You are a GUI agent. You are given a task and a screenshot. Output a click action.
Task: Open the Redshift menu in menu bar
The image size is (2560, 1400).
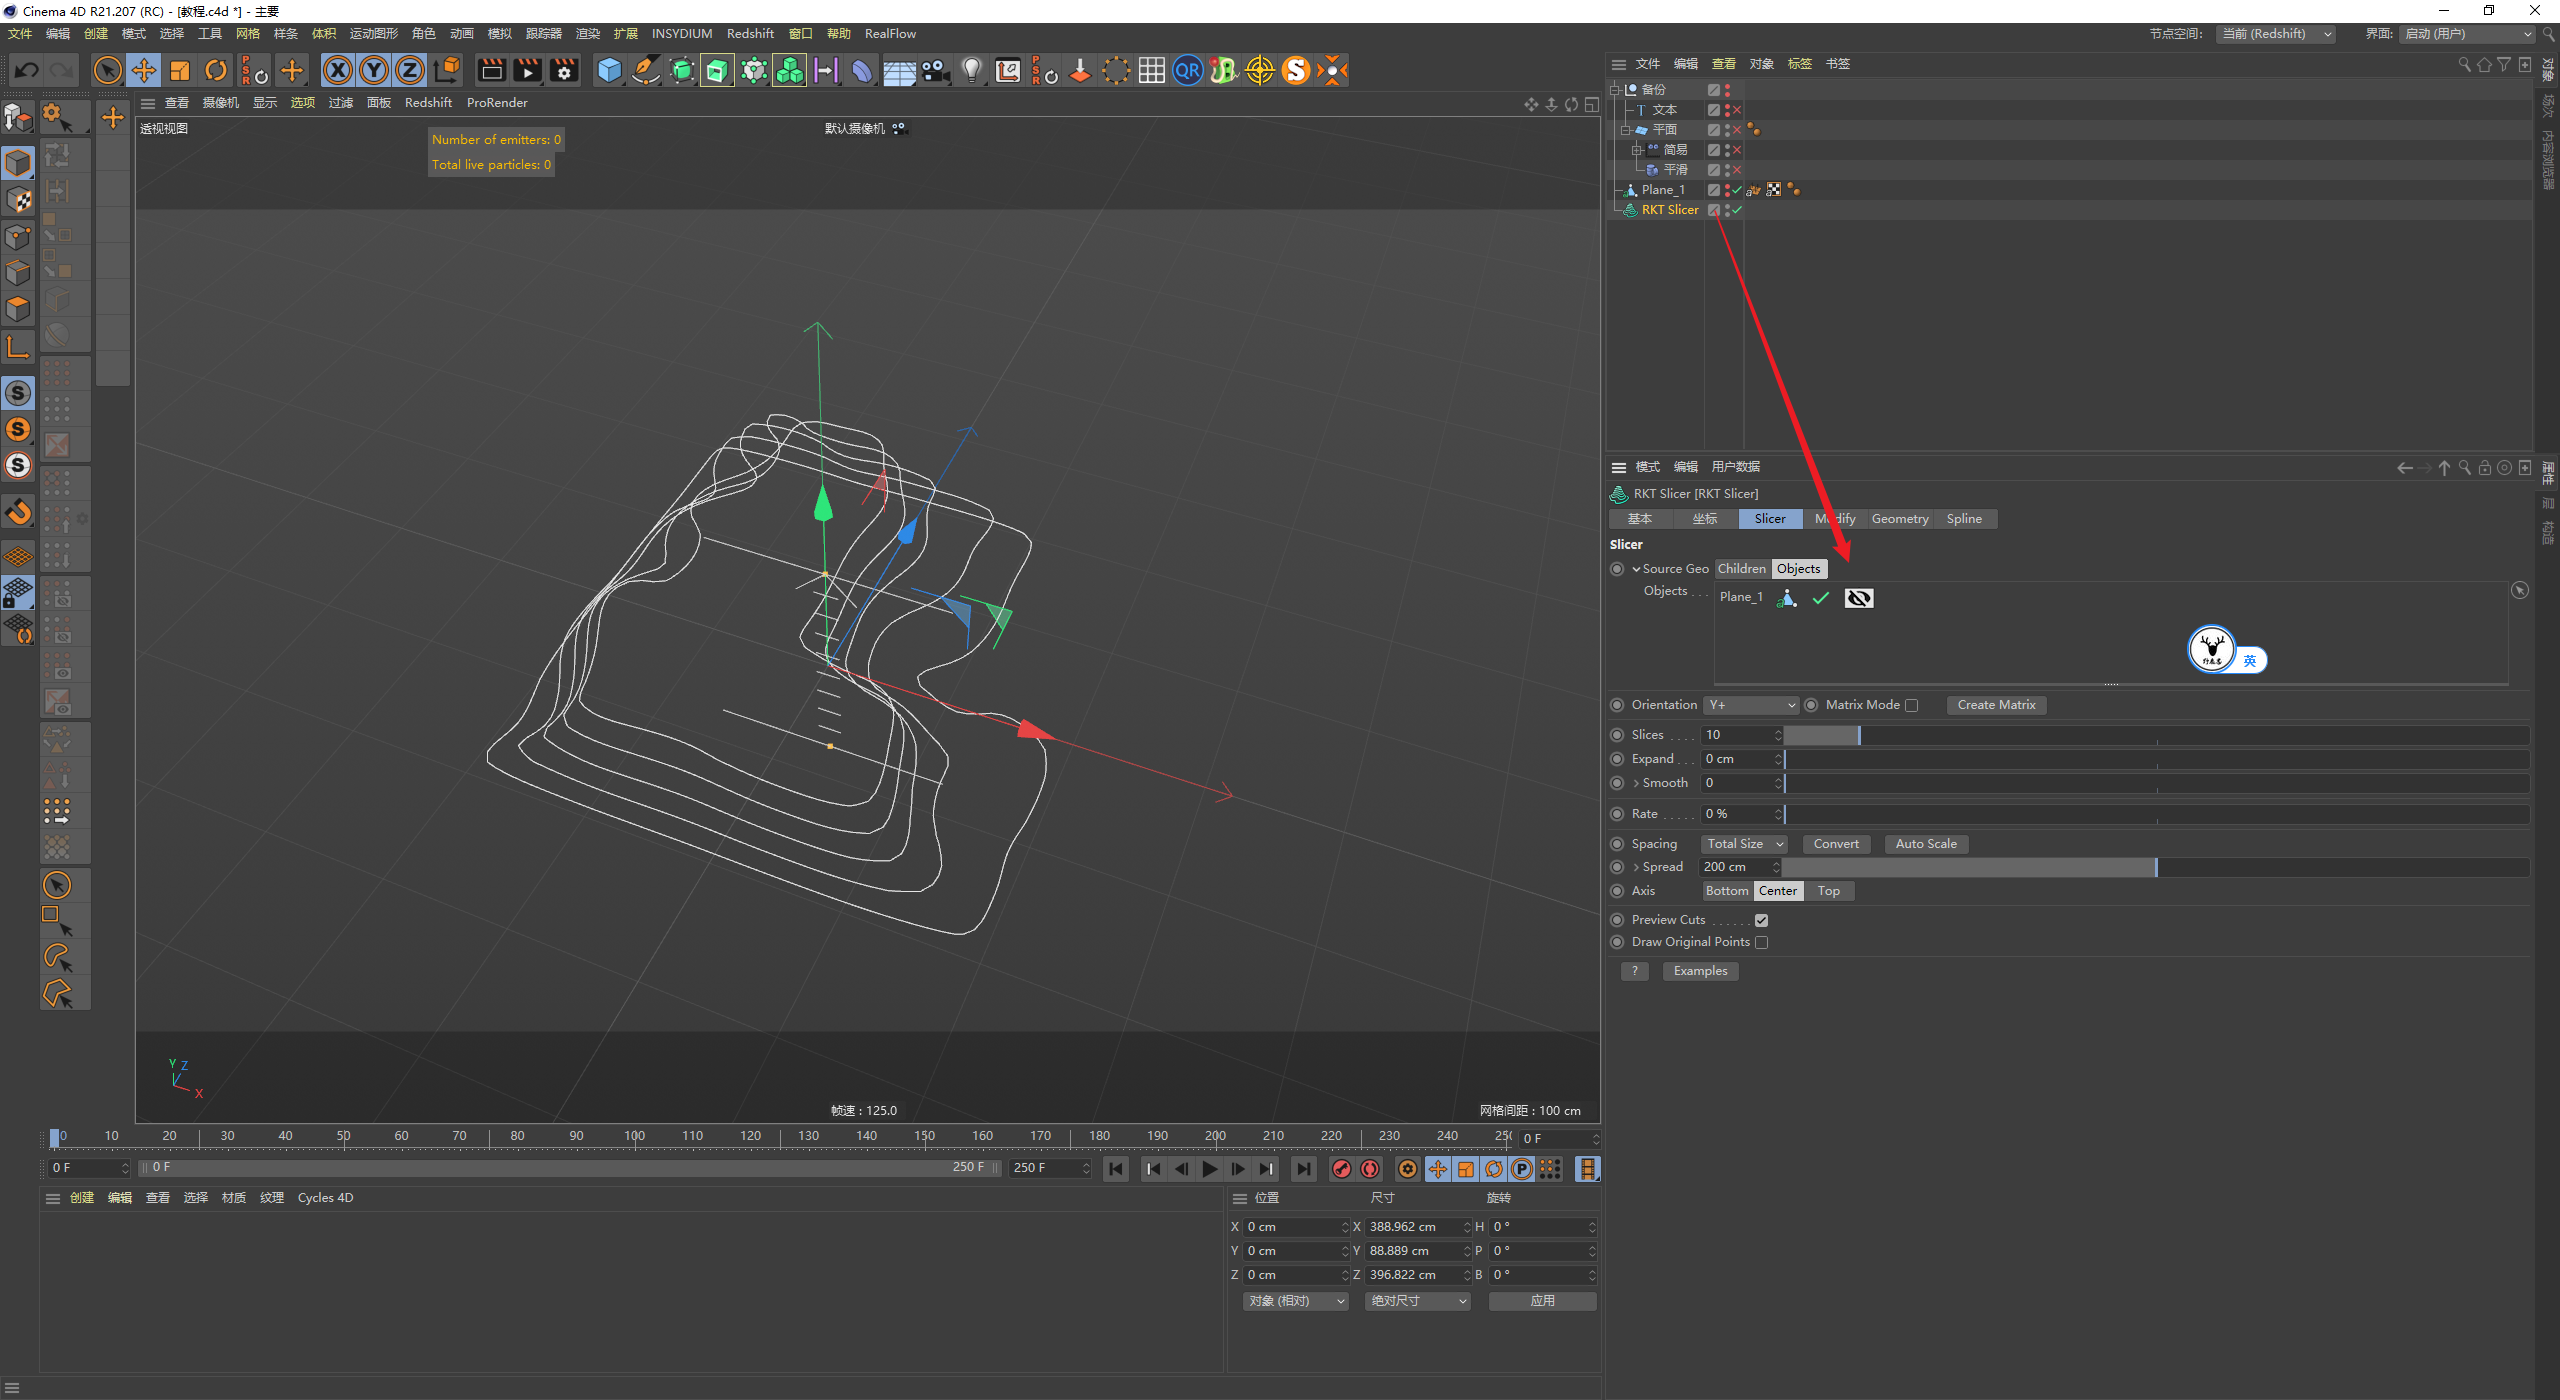click(x=749, y=33)
